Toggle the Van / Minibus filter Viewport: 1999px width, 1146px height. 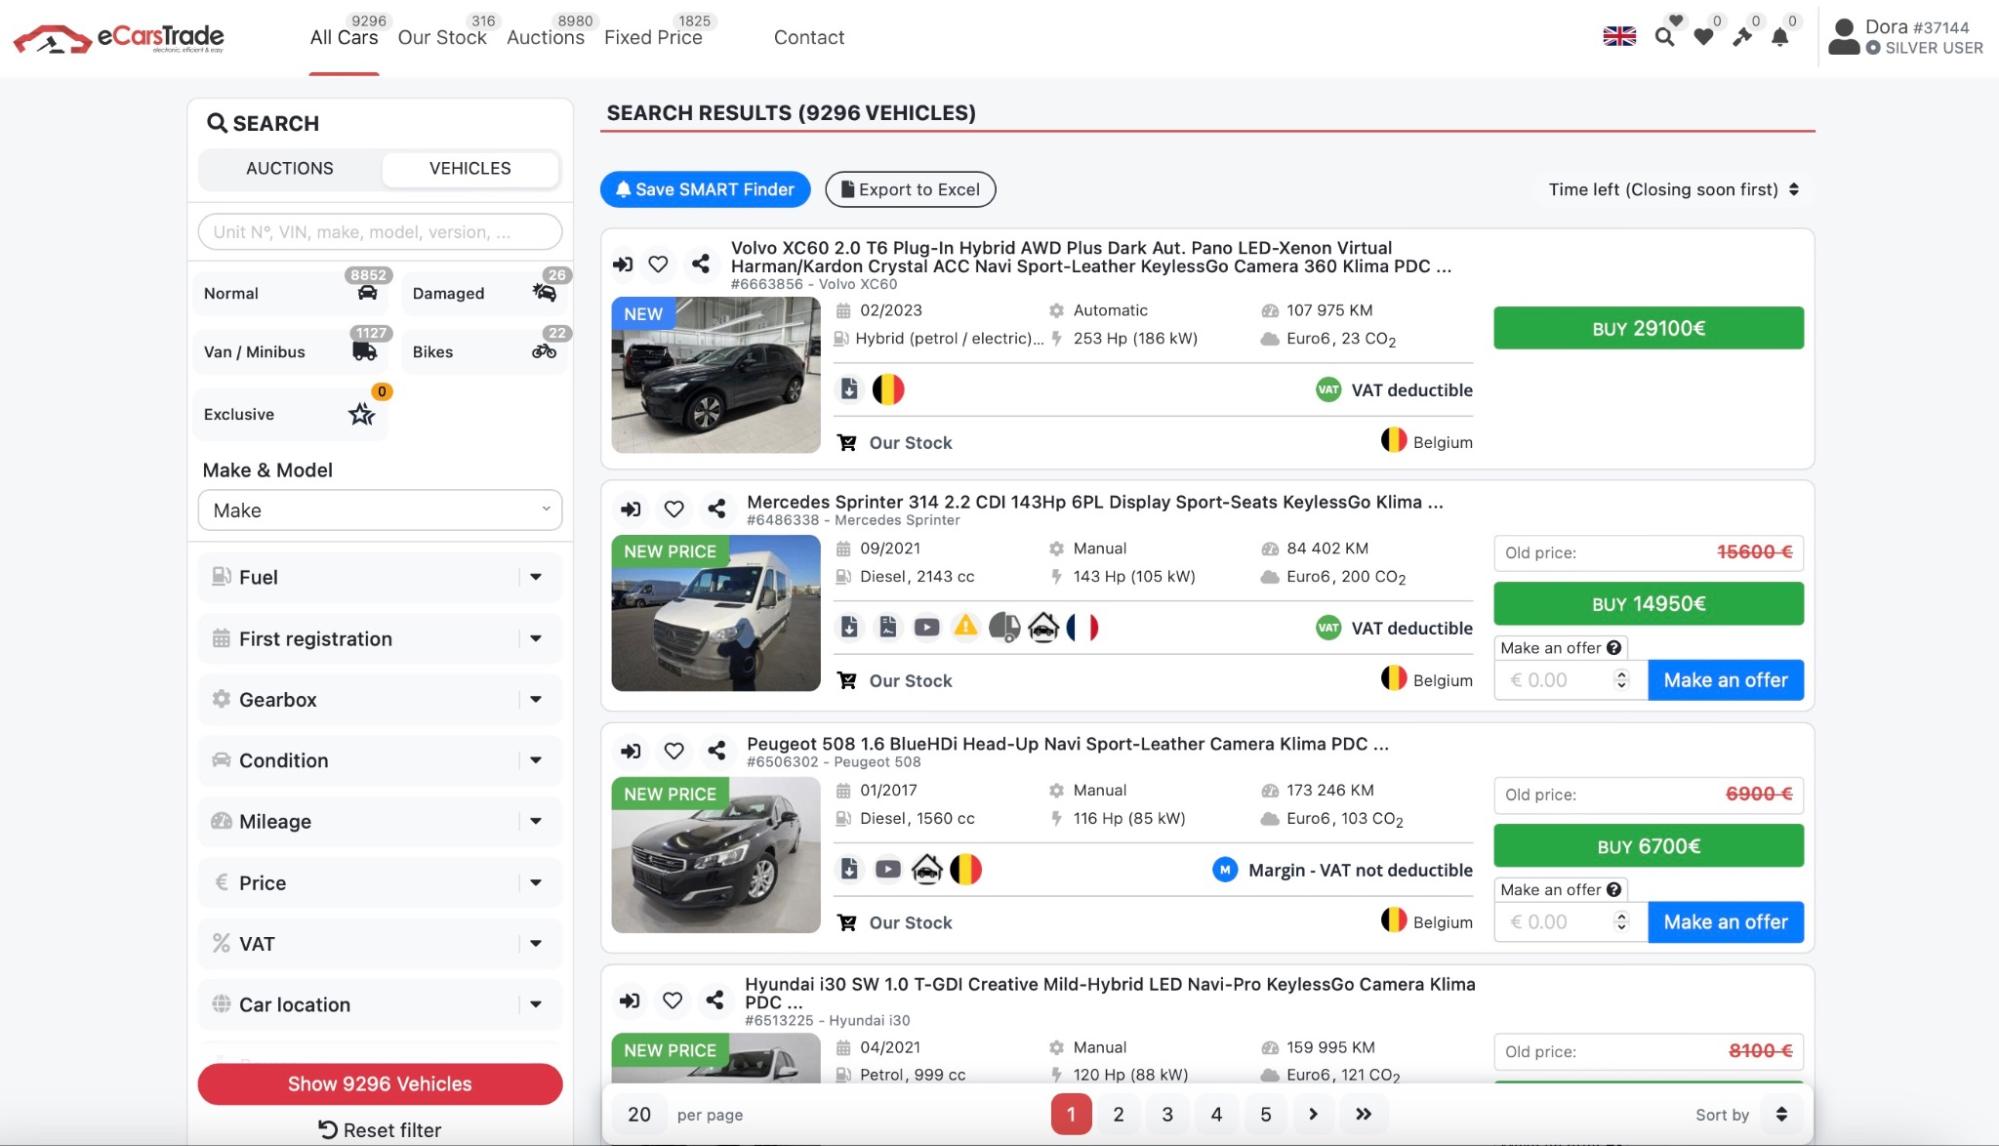pyautogui.click(x=290, y=352)
